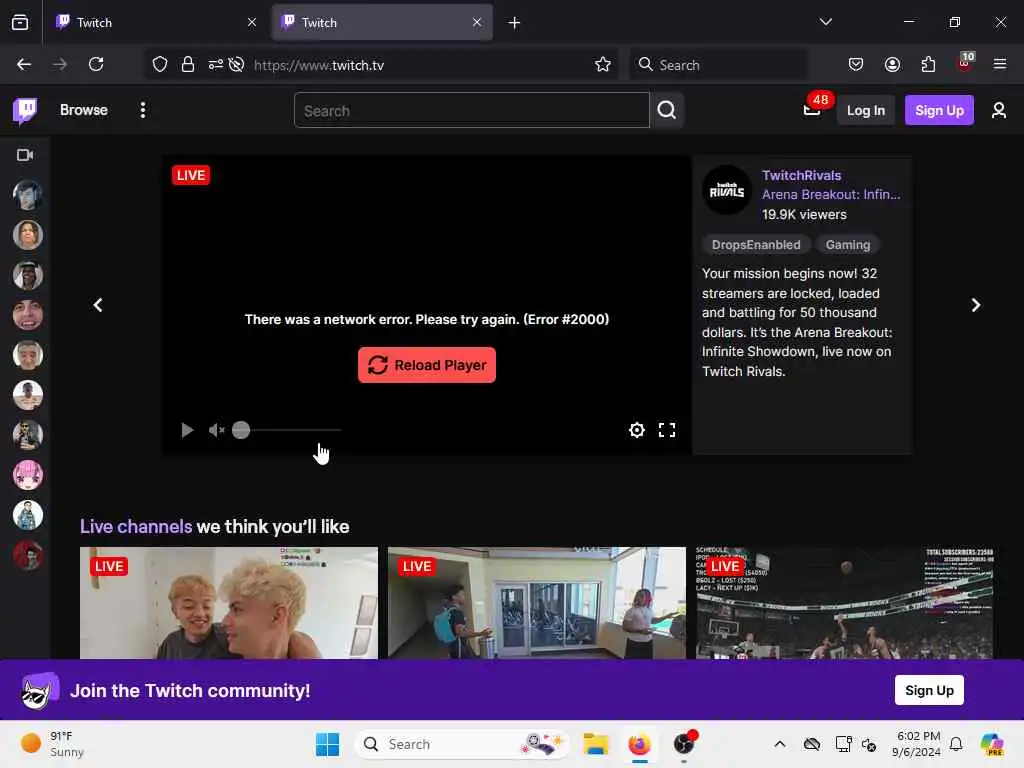1024x768 pixels.
Task: Open the extensions puzzle-piece menu
Action: coord(928,64)
